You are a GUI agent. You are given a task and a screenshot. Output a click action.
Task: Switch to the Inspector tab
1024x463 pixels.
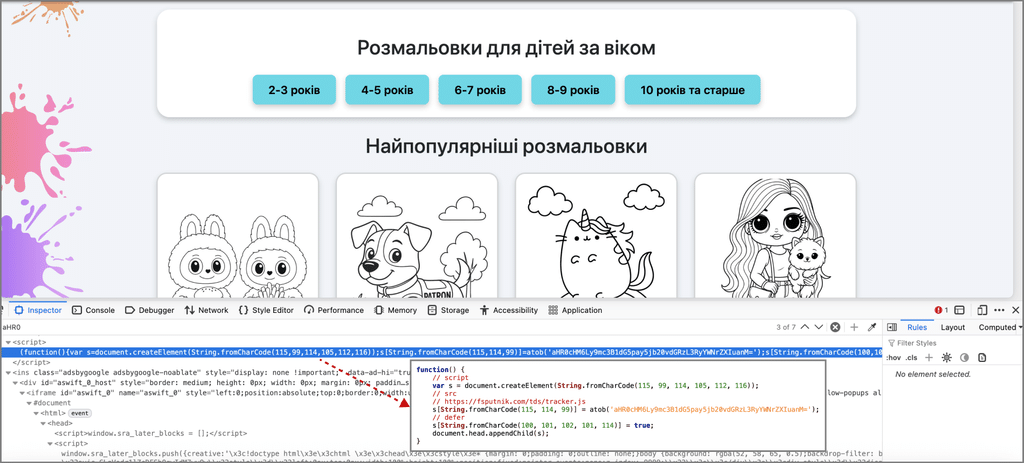click(38, 310)
